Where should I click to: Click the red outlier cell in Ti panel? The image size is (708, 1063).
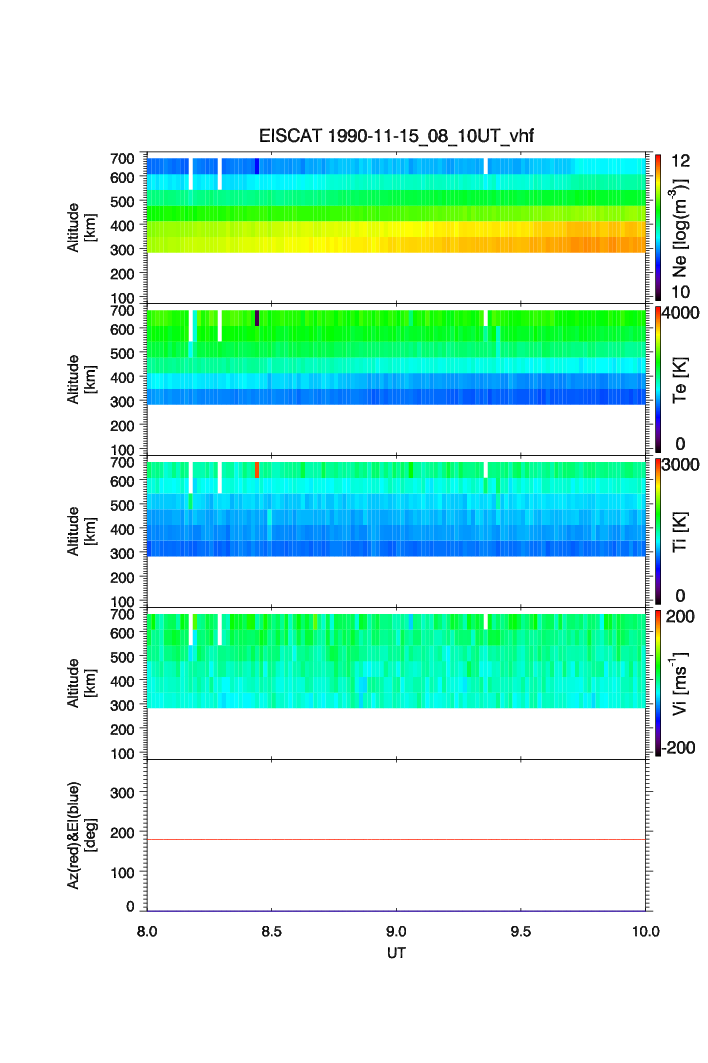pos(257,470)
